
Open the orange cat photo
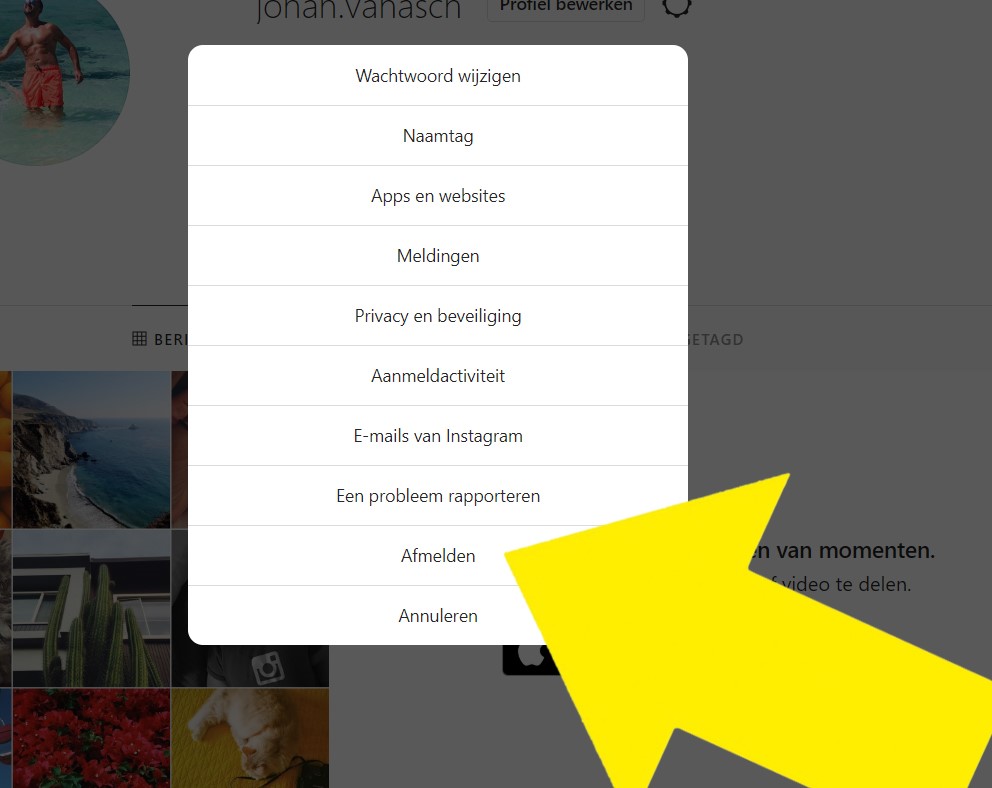[250, 738]
